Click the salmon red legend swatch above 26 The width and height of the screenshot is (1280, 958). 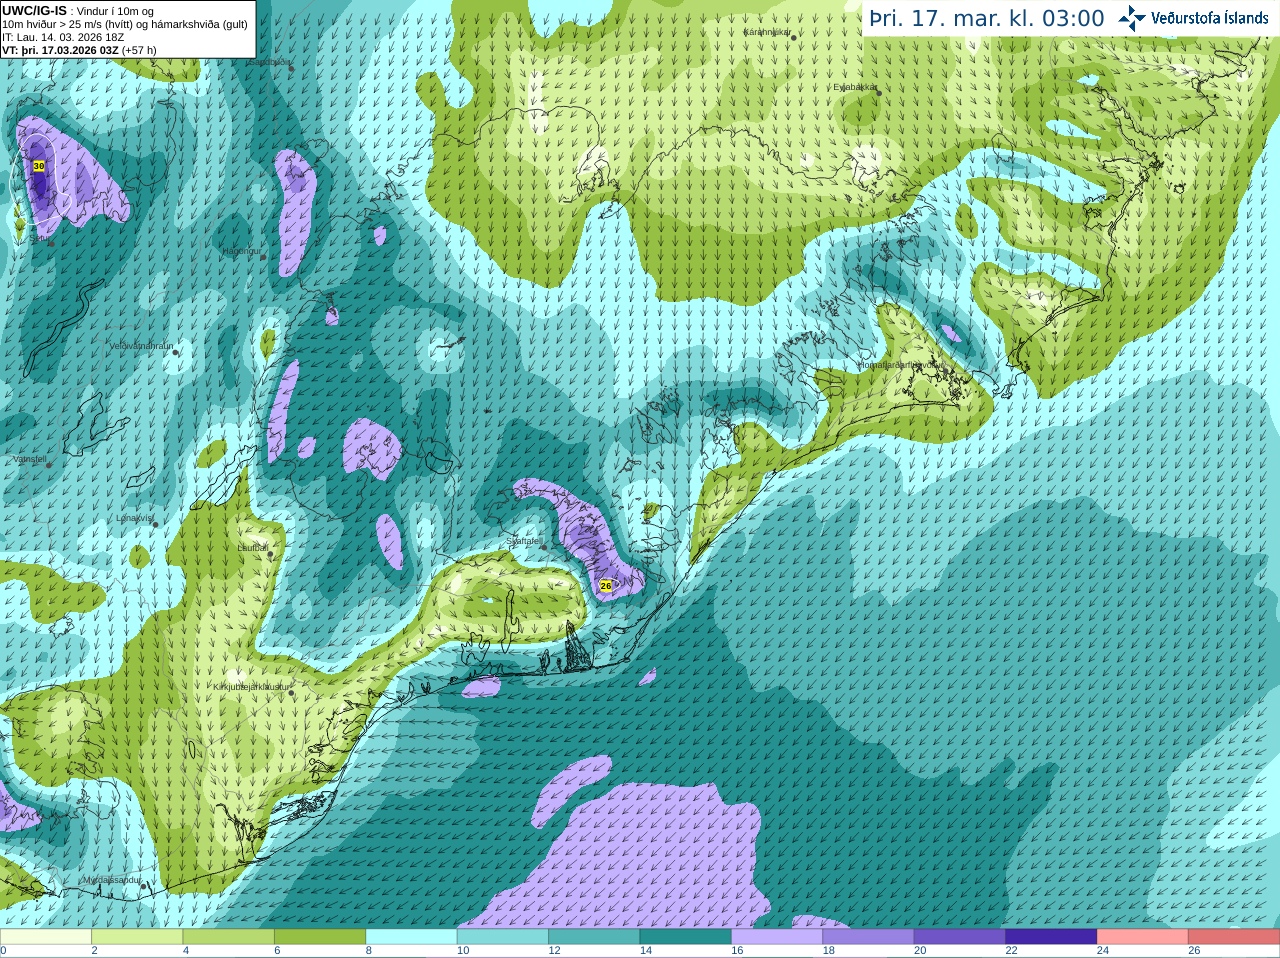[1234, 937]
